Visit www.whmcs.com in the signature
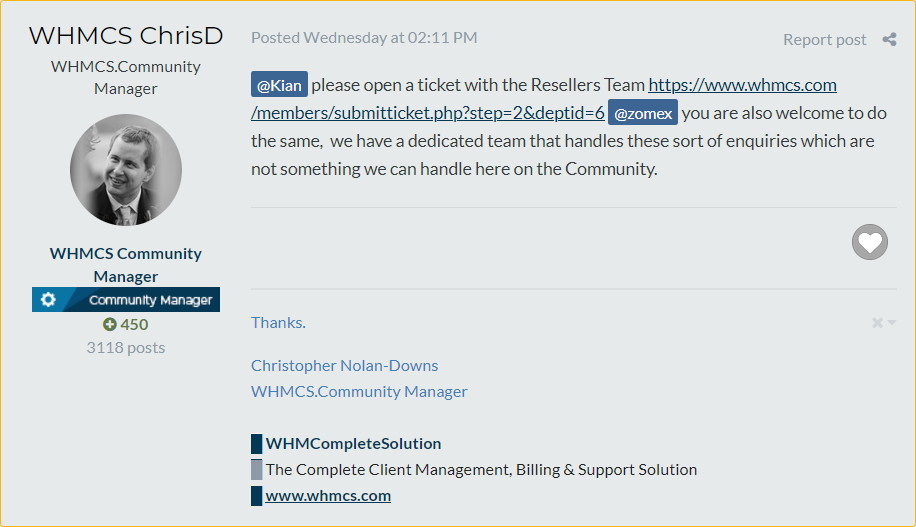The height and width of the screenshot is (527, 916). pyautogui.click(x=328, y=495)
